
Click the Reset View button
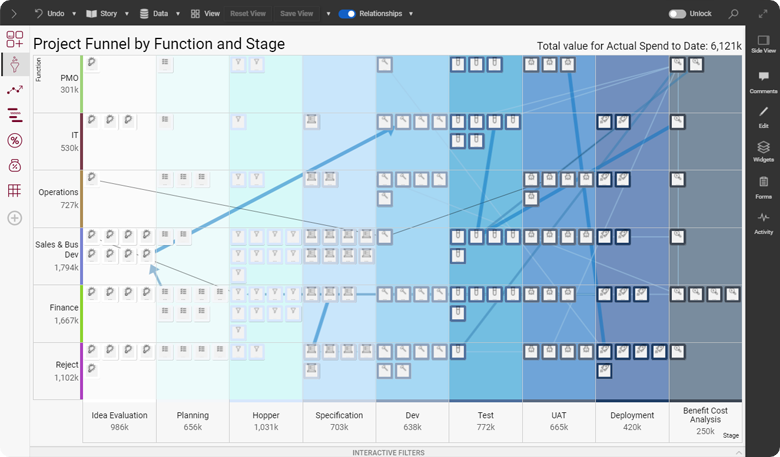click(248, 14)
